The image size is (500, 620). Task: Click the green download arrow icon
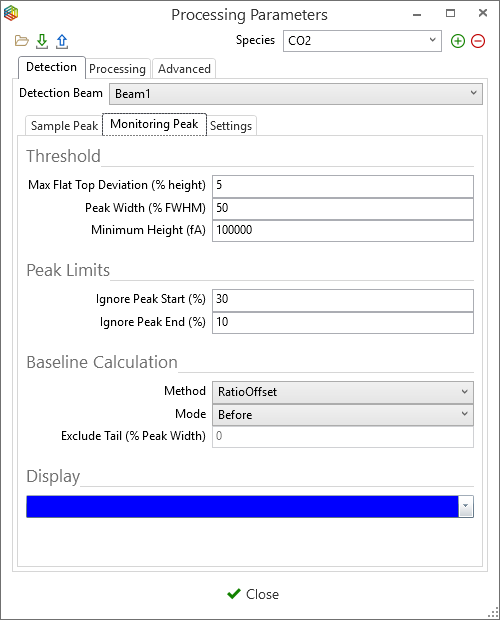pos(42,41)
